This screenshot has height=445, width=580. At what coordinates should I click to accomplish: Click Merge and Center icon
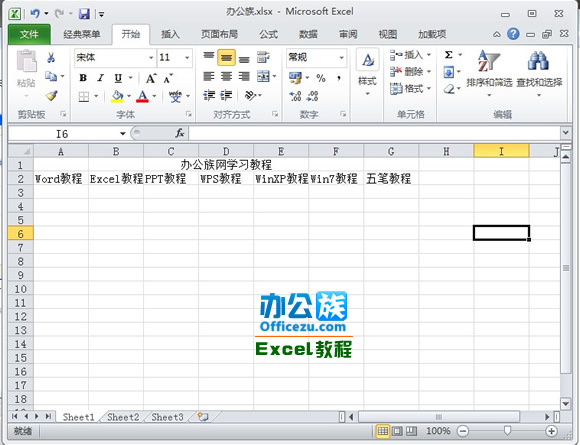(x=263, y=77)
